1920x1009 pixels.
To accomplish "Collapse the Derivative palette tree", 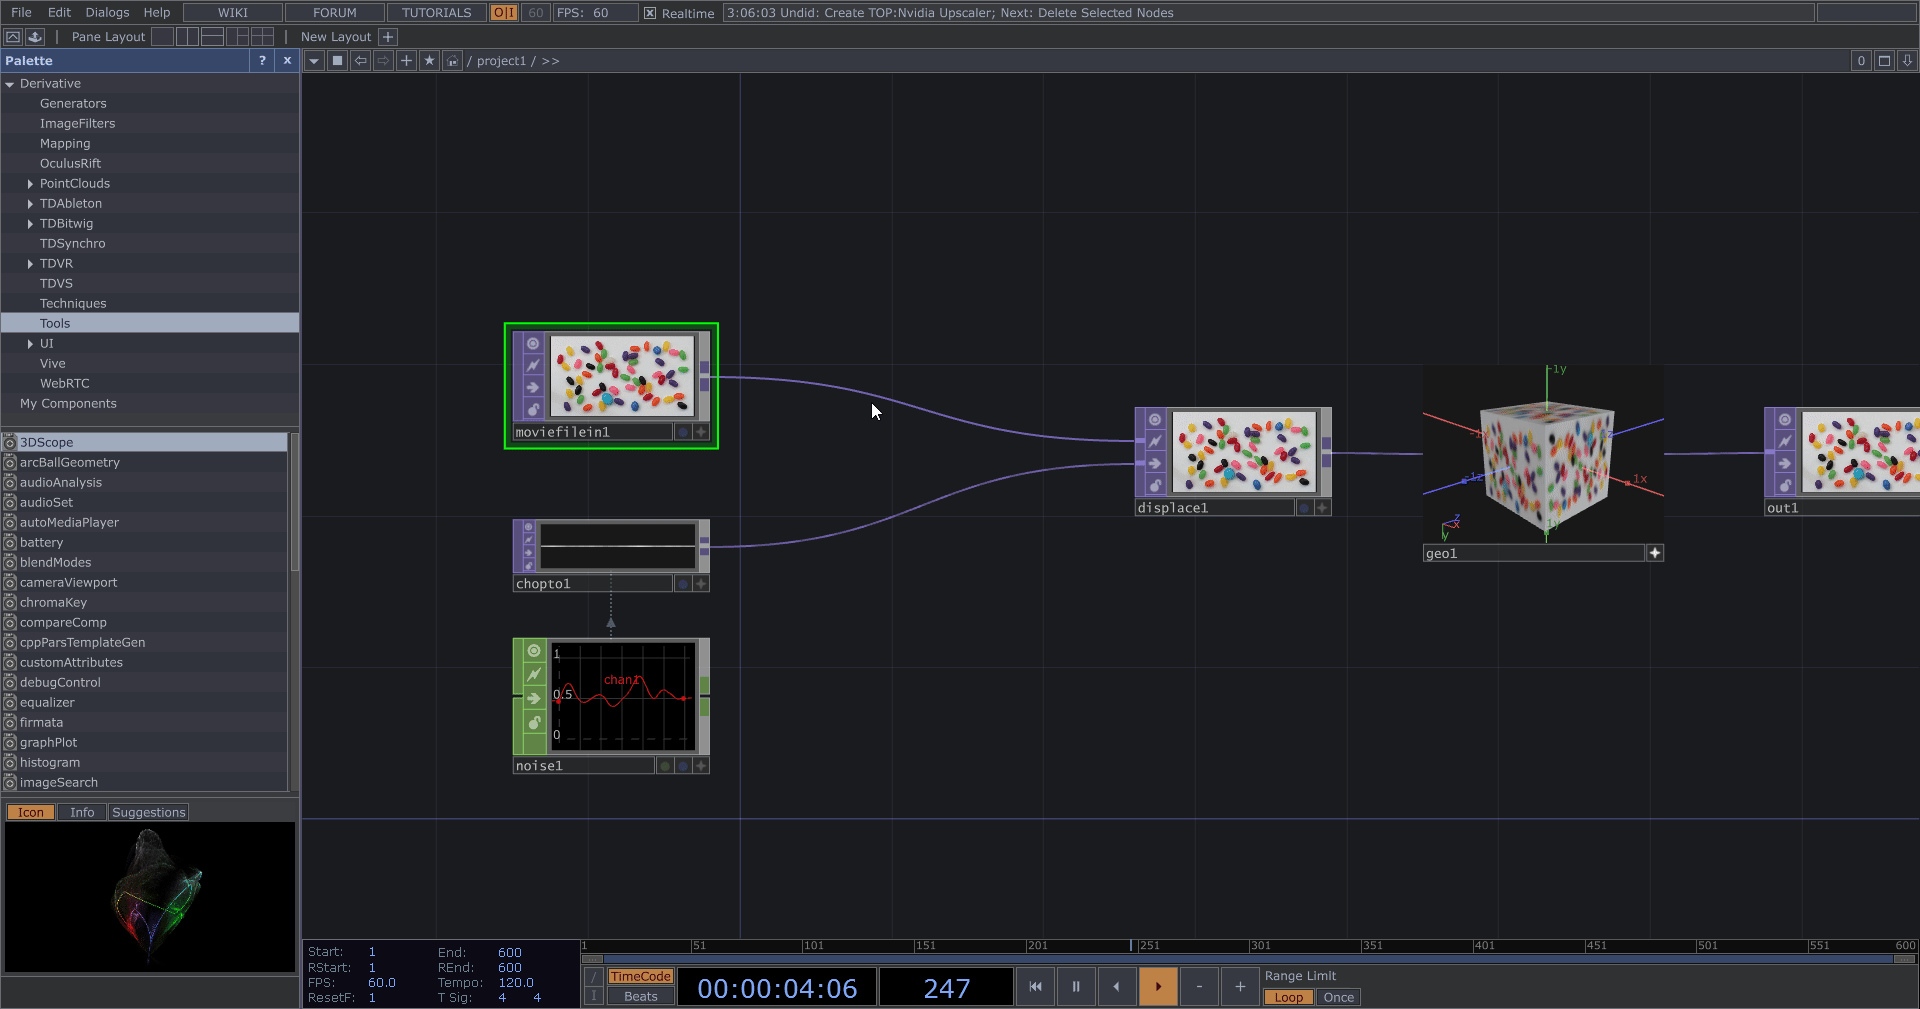I will [x=10, y=84].
